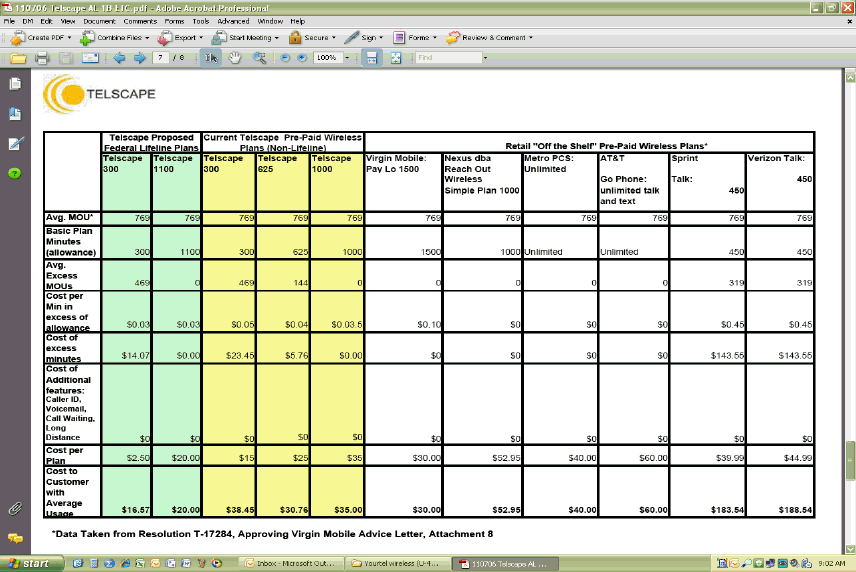The image size is (856, 572).
Task: Zoom out with the minus button
Action: 284,58
